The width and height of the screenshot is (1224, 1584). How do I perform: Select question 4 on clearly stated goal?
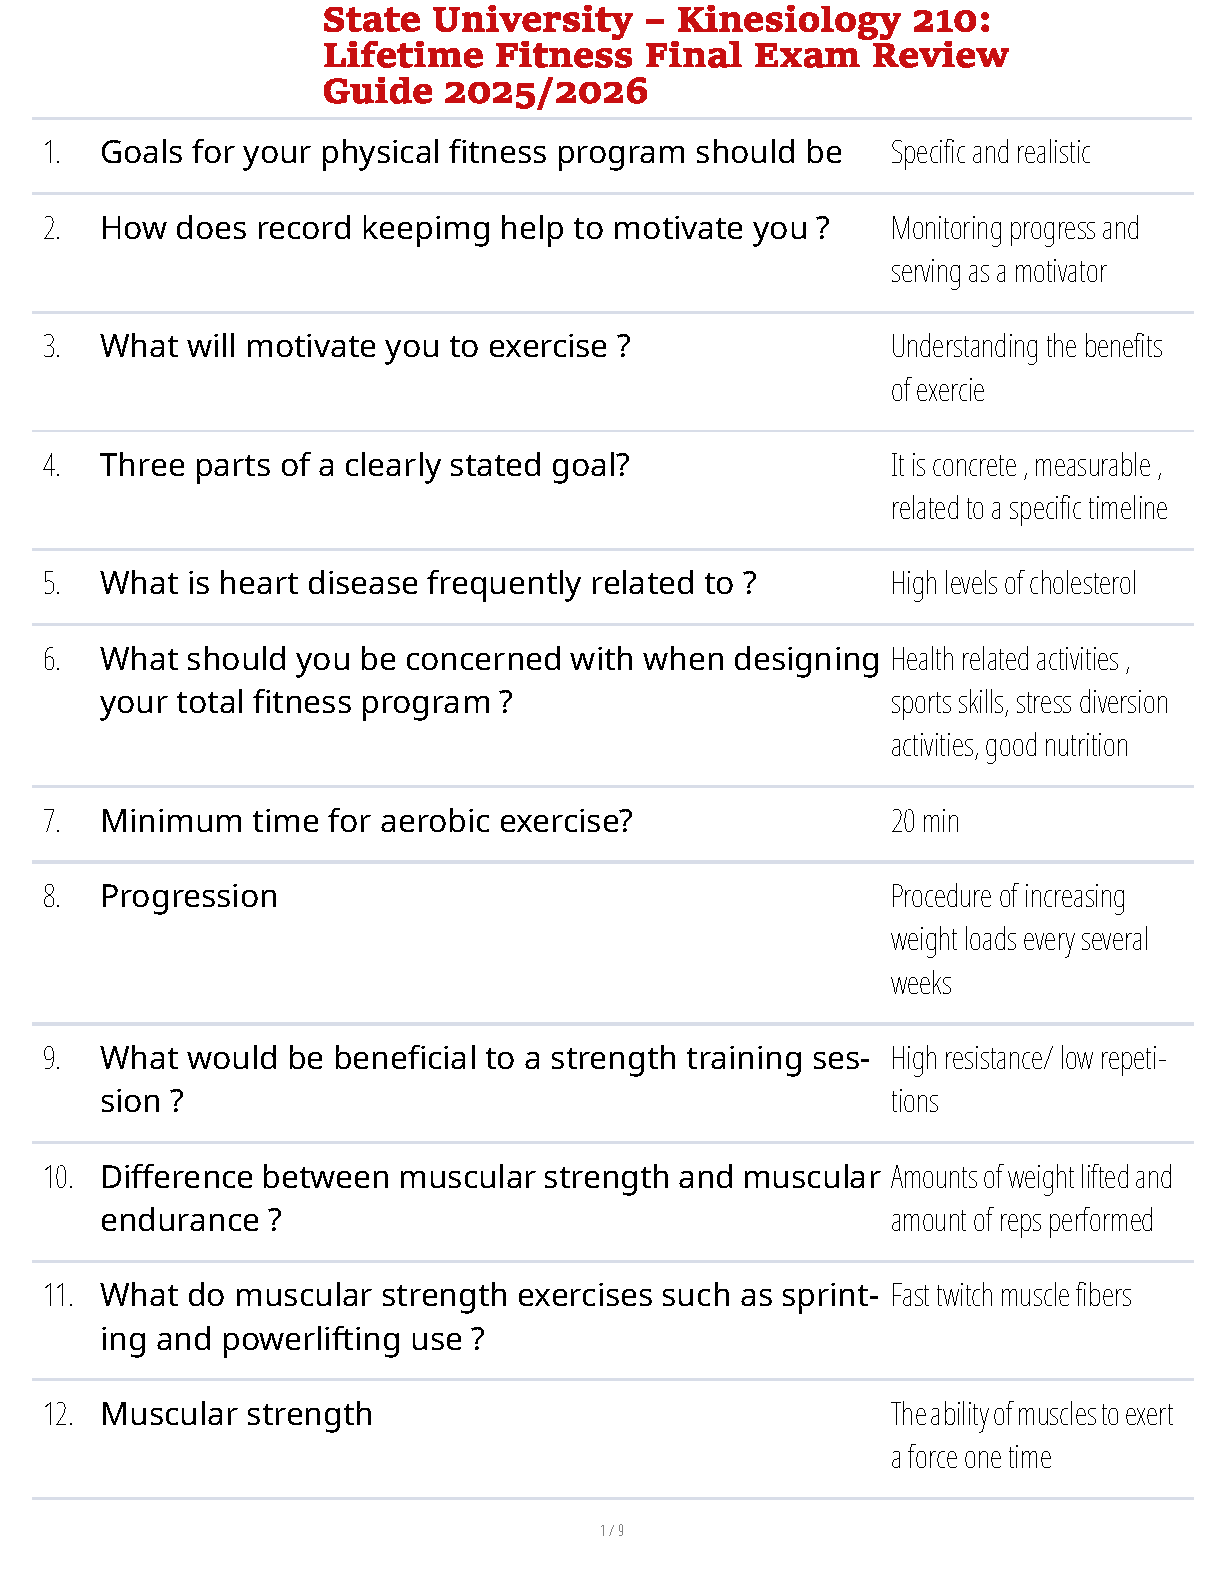pos(365,465)
